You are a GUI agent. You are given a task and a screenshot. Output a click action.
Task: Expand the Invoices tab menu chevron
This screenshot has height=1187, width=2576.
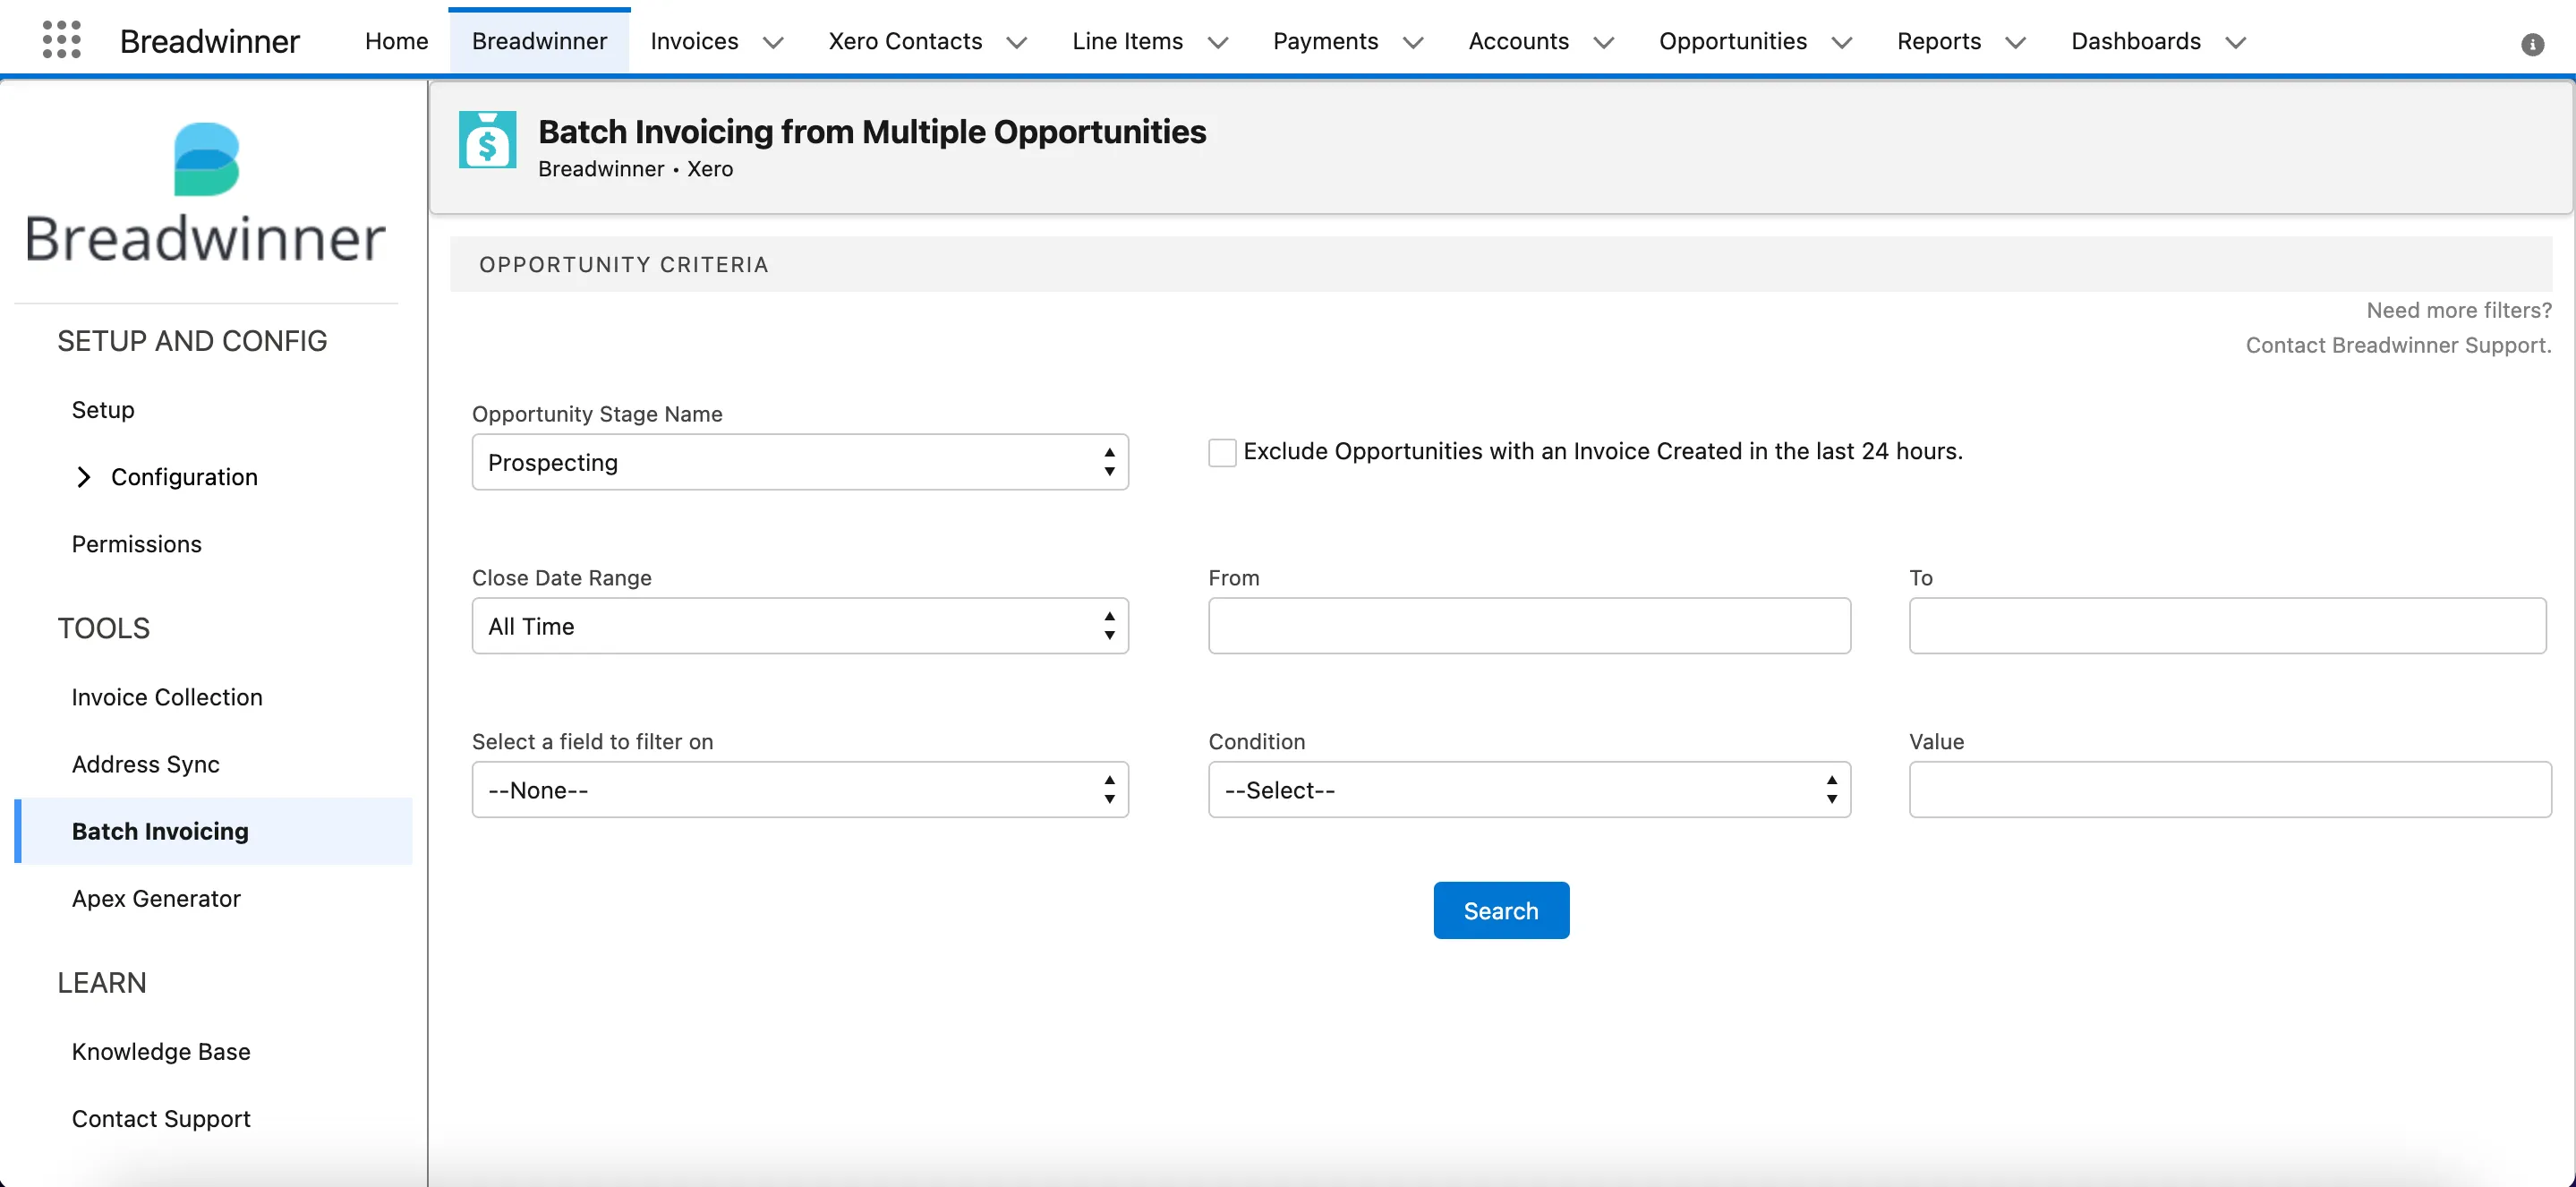click(x=773, y=42)
